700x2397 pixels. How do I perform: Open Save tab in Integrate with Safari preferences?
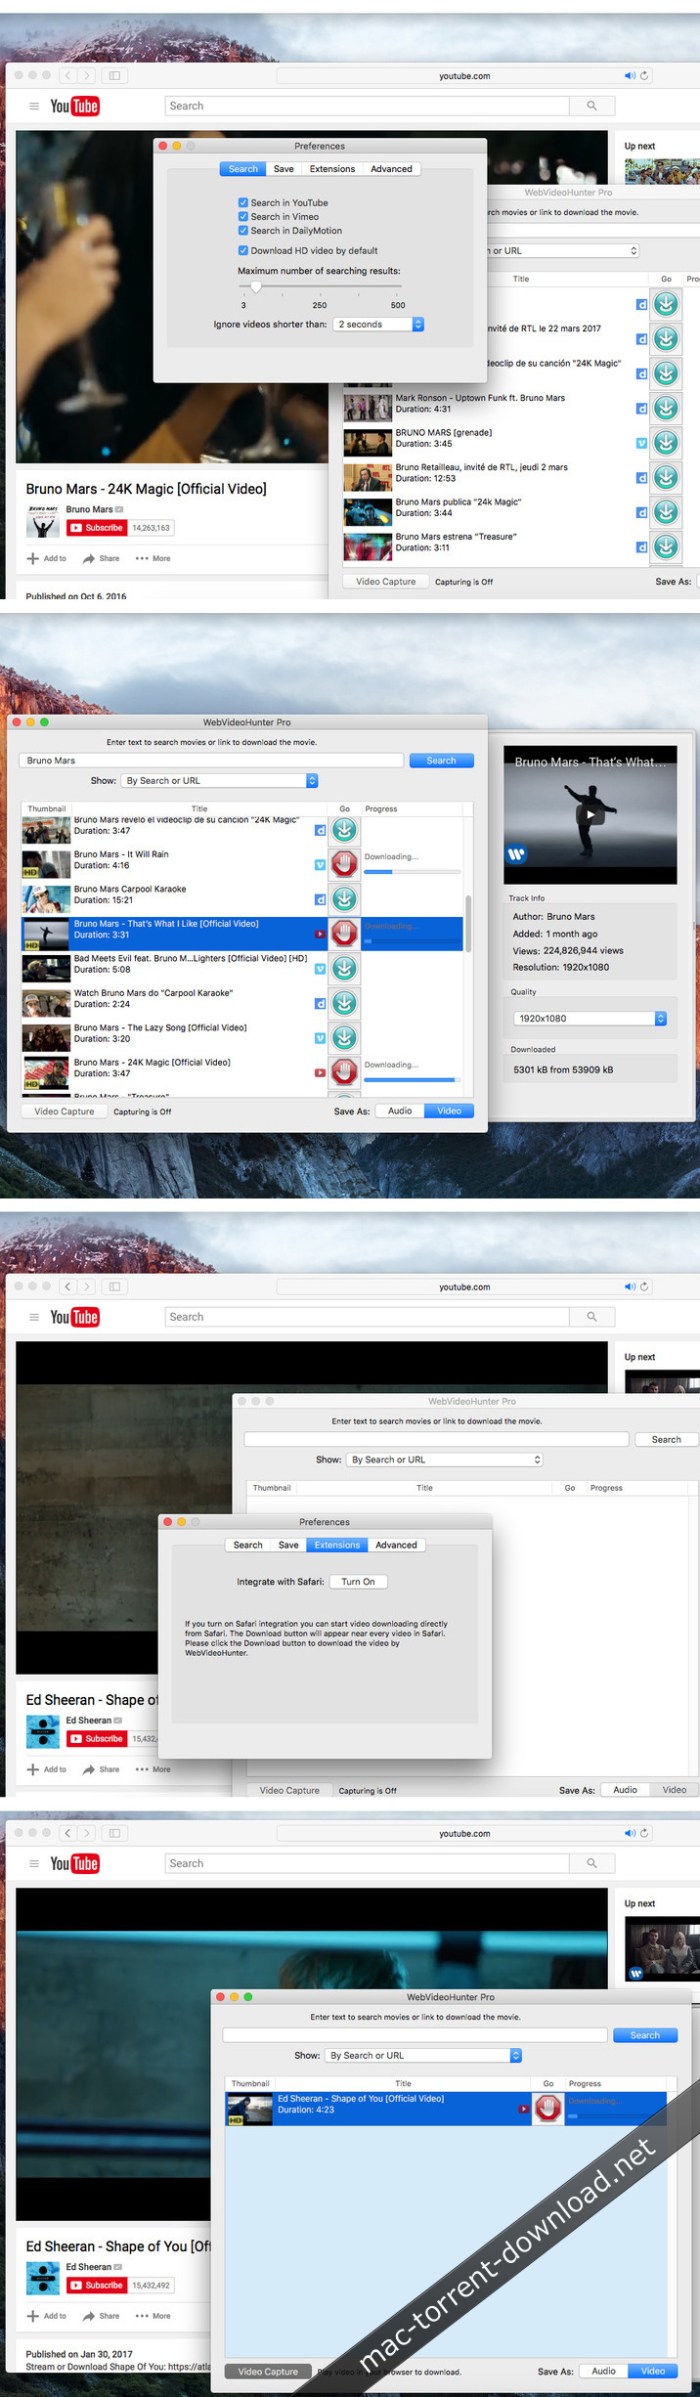click(x=289, y=1545)
